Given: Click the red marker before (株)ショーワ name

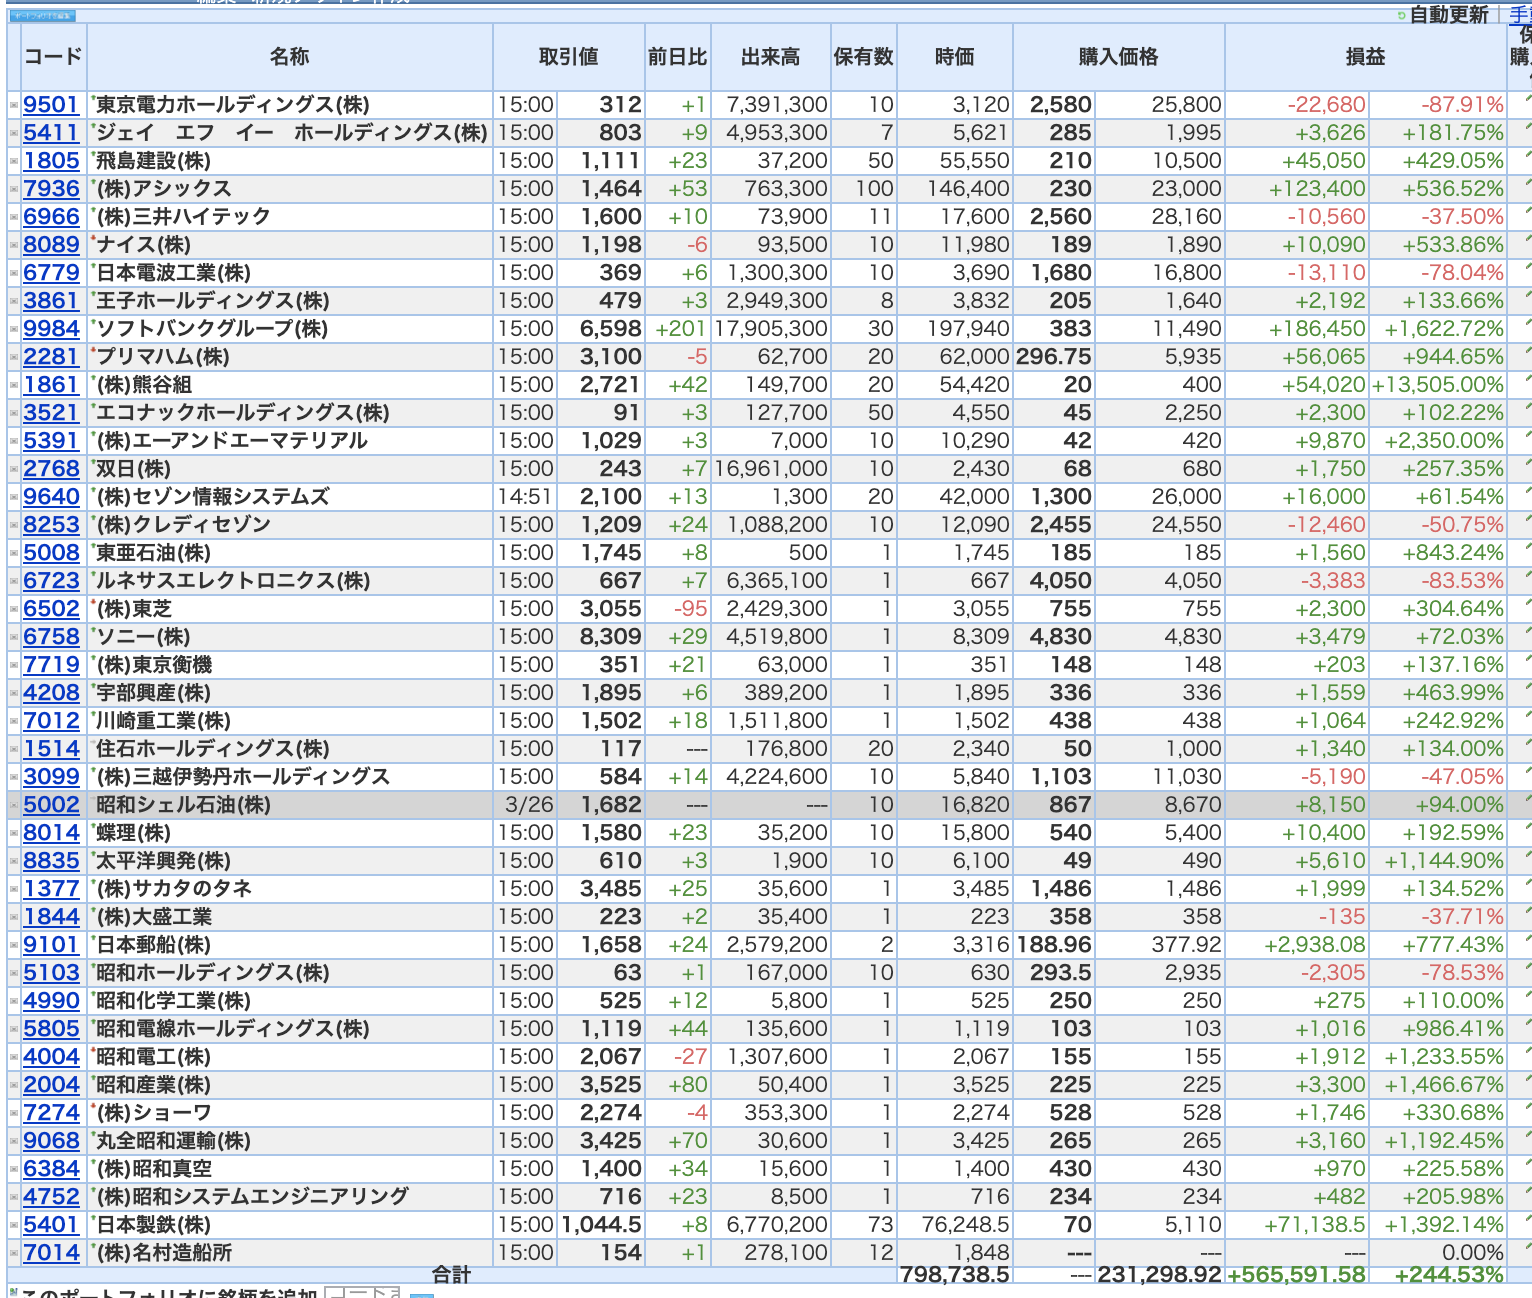Looking at the screenshot, I should 93,1106.
